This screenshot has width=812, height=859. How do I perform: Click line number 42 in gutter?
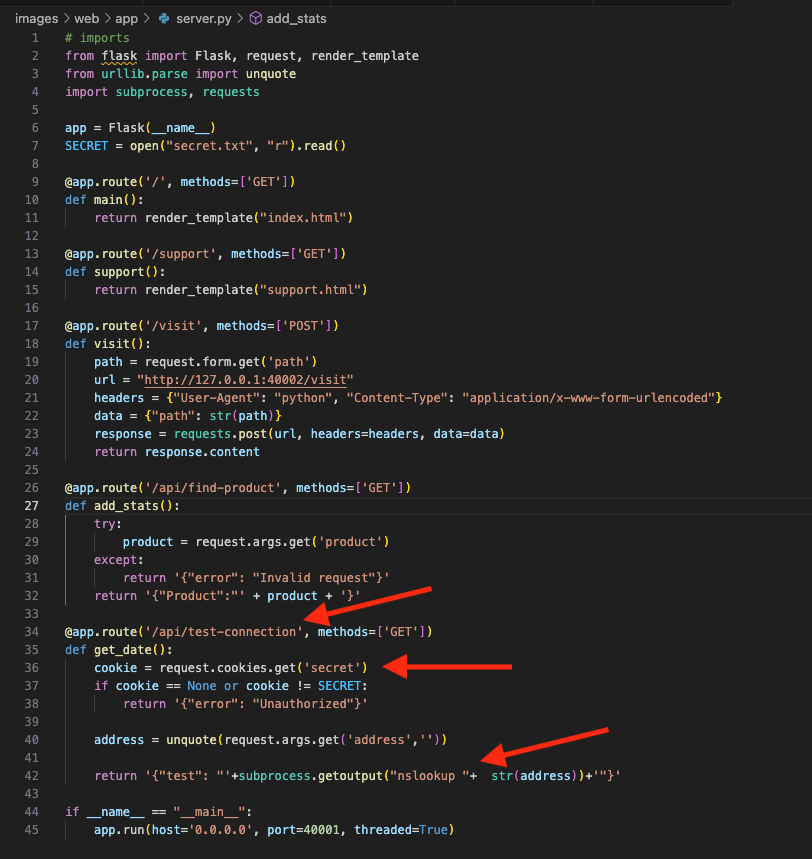(34, 776)
